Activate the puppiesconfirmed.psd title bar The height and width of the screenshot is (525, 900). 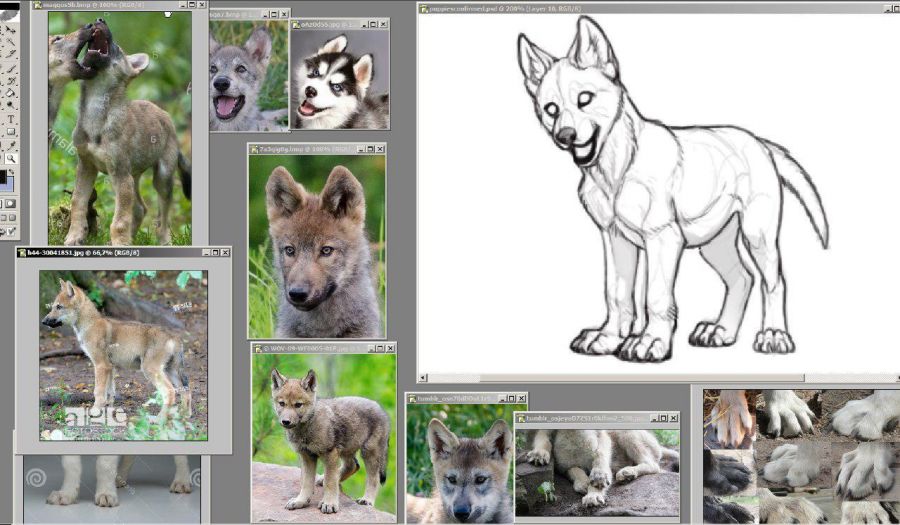pyautogui.click(x=650, y=8)
